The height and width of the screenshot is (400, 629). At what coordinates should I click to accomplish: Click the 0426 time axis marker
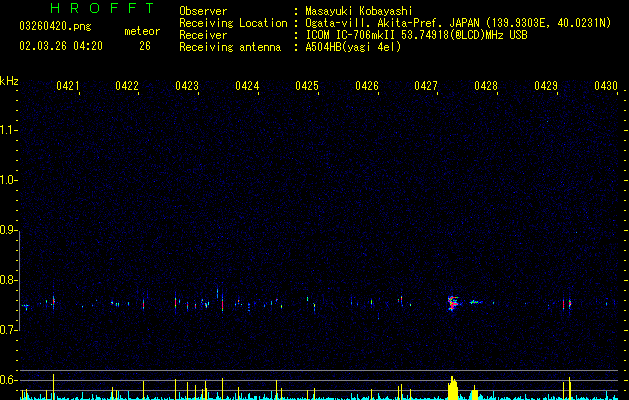click(367, 86)
